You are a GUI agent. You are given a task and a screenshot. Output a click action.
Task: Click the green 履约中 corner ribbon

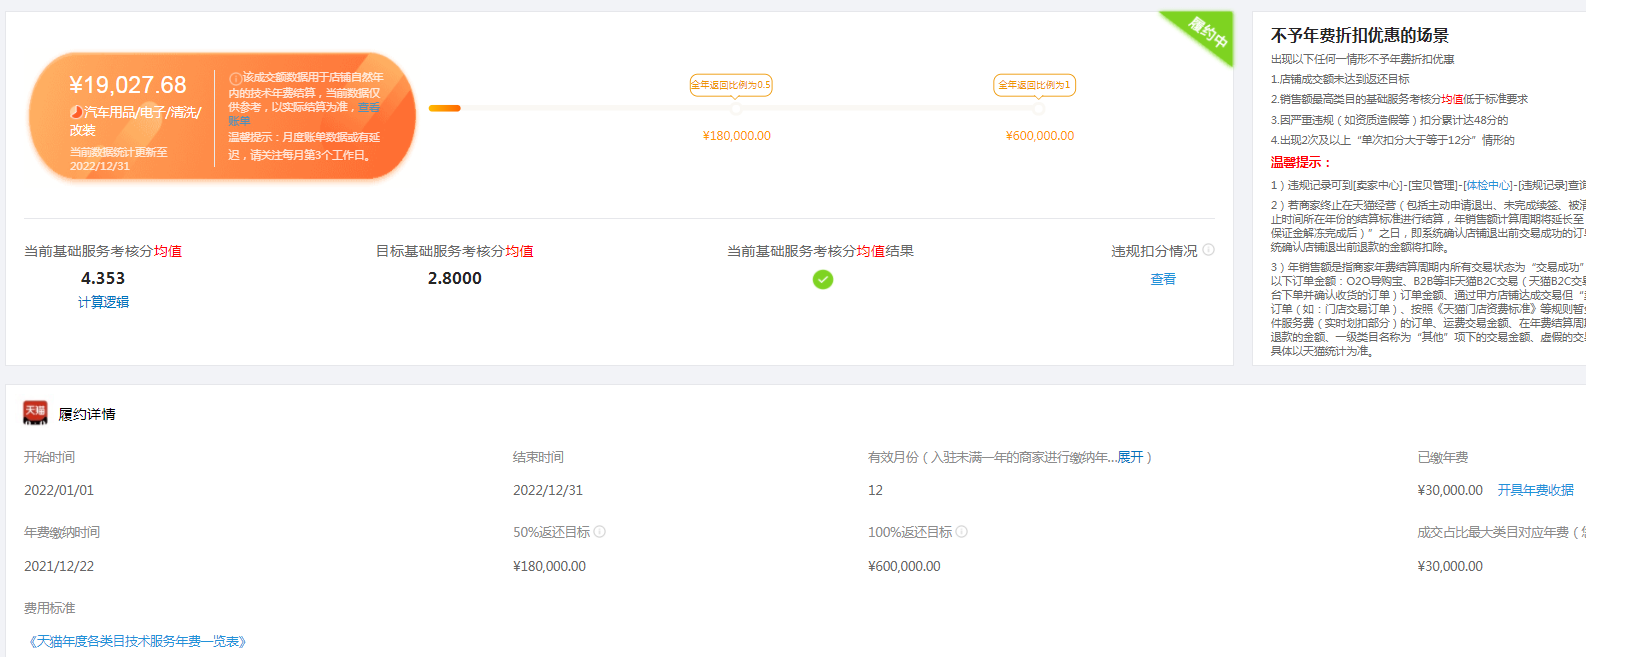[x=1205, y=34]
